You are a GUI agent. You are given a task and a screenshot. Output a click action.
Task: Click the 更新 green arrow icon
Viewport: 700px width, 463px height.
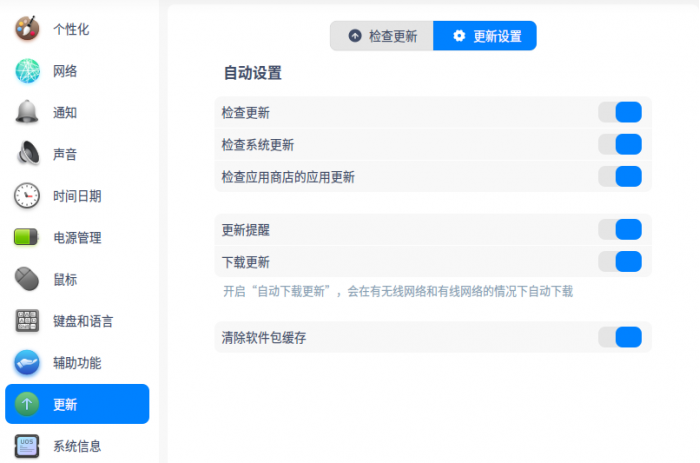point(27,404)
